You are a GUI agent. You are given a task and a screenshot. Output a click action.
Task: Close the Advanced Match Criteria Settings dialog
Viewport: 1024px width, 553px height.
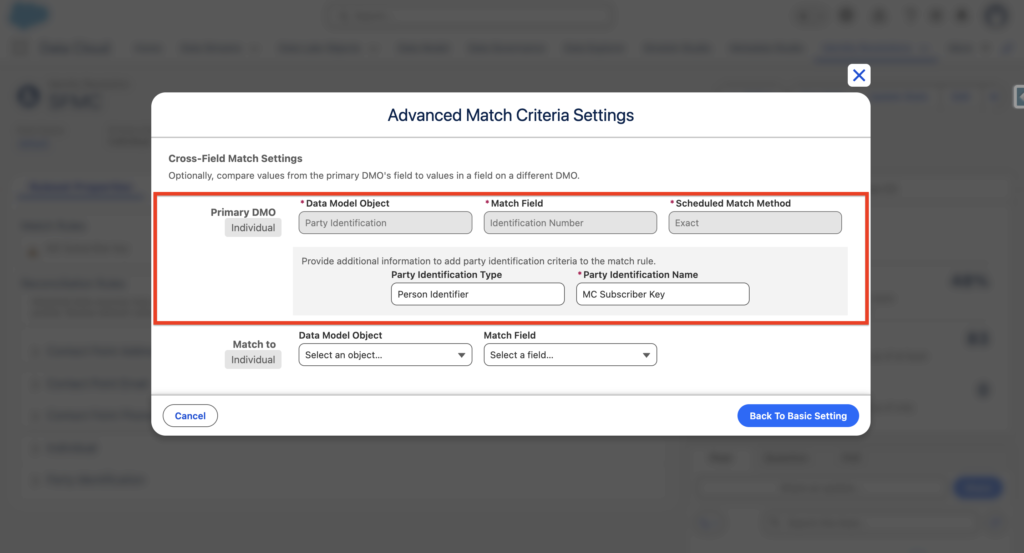858,75
